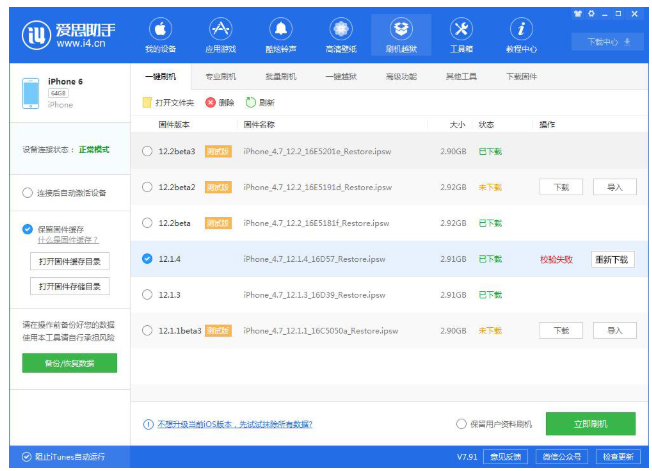Screen dimensions: 652x471
Task: Open the 工具箱 toolbox section
Action: pos(461,35)
